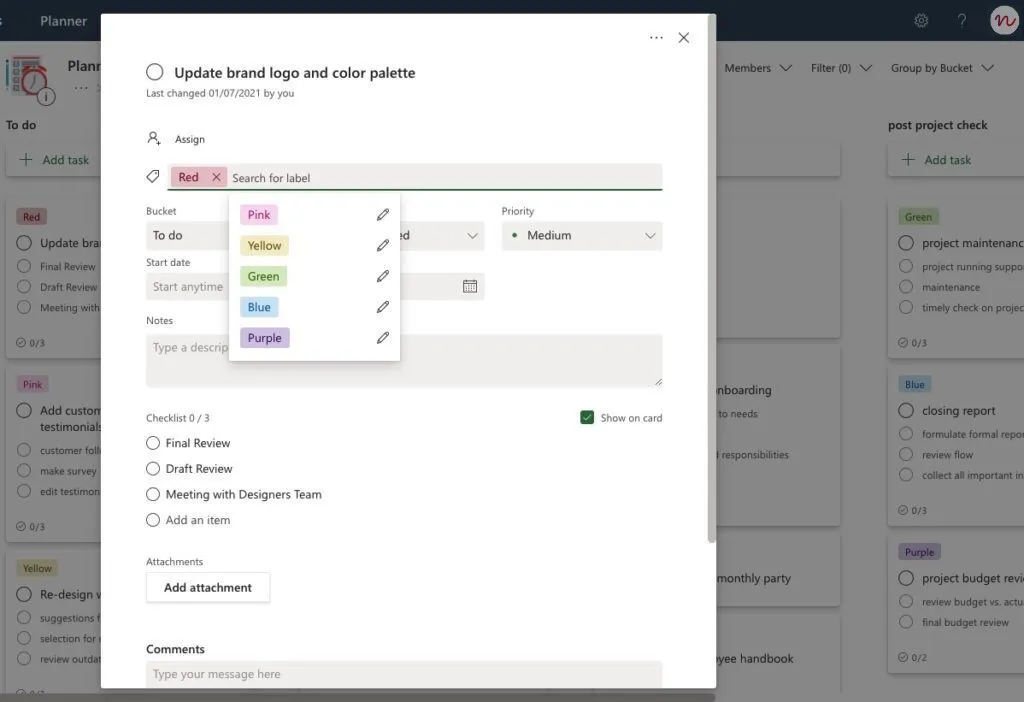Screen dimensions: 1024x702
Task: Select Green from label list
Action: pyautogui.click(x=263, y=276)
